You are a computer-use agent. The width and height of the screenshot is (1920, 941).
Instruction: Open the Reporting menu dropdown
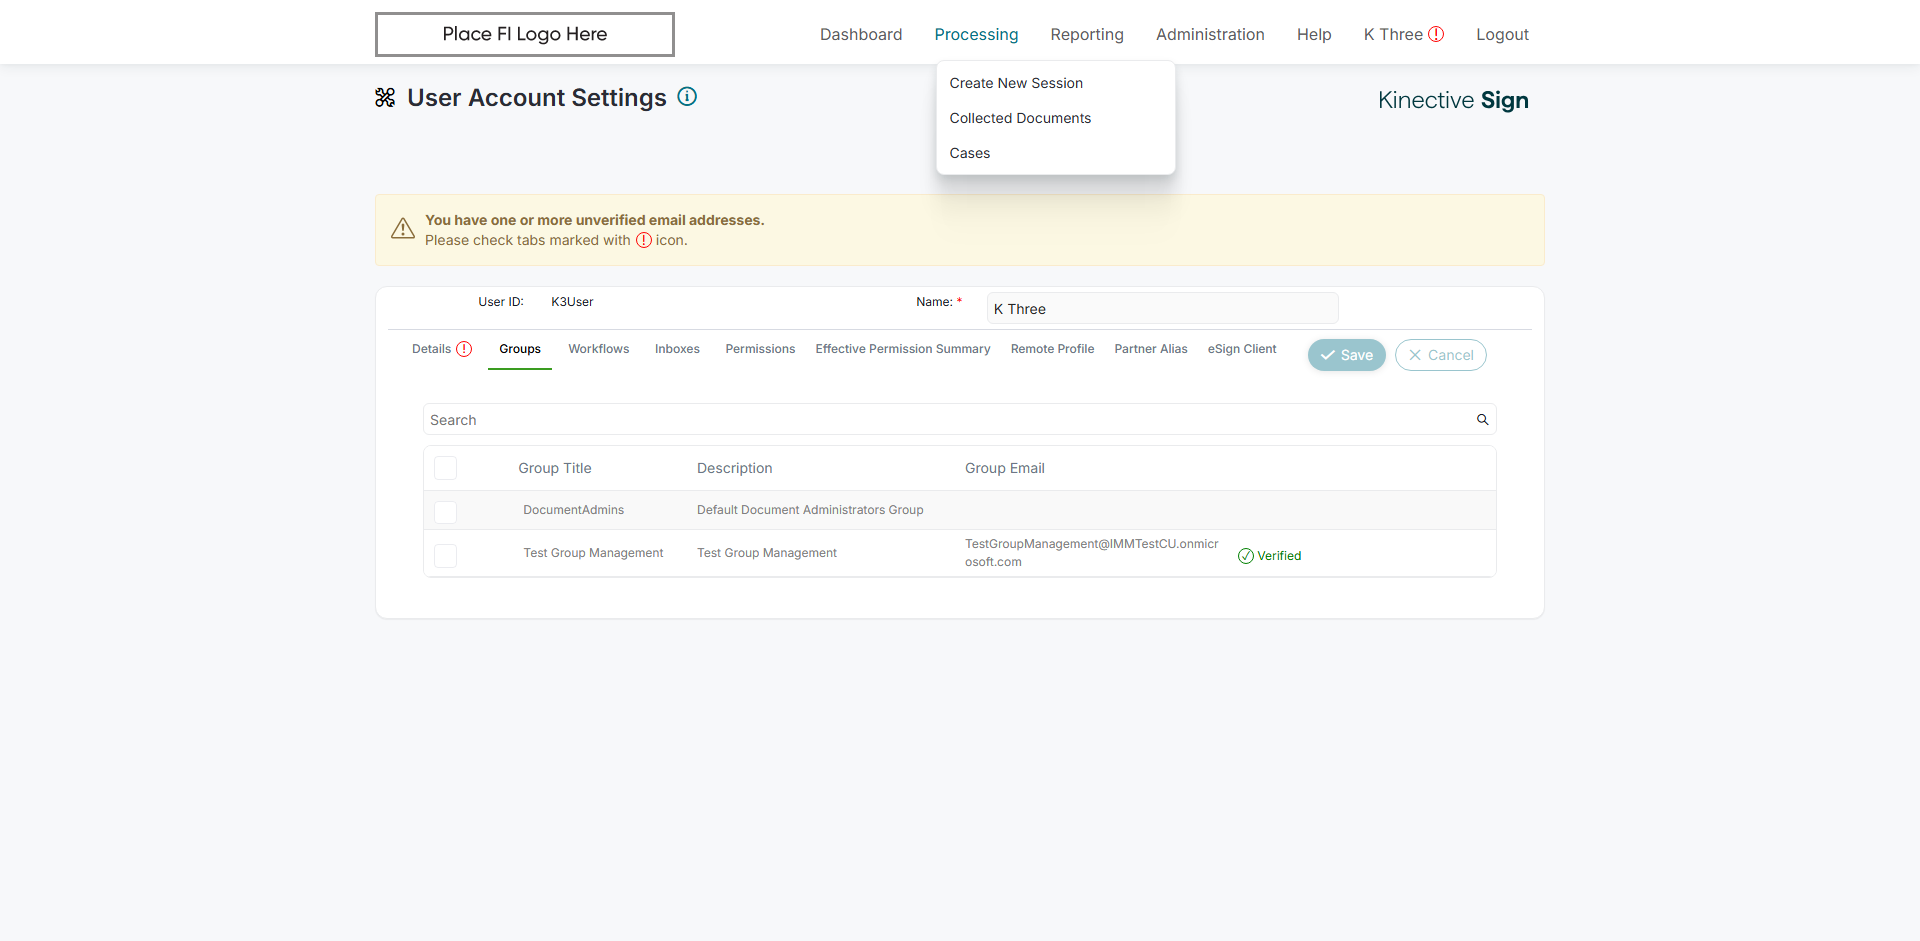[x=1087, y=34]
